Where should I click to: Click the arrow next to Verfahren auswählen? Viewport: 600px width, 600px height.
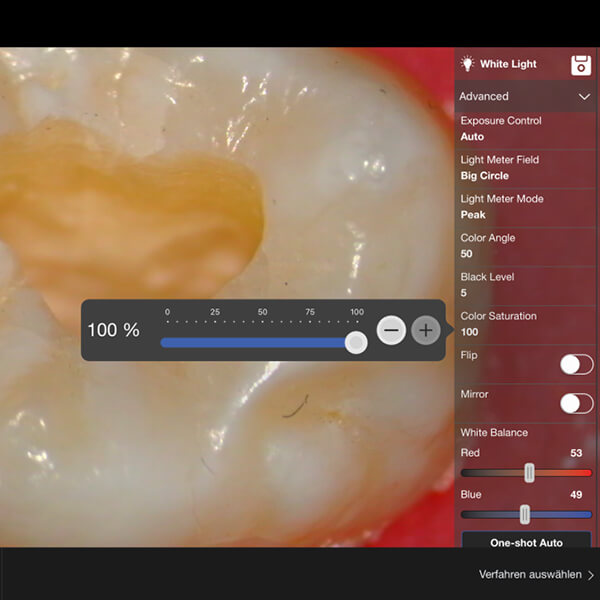click(591, 575)
